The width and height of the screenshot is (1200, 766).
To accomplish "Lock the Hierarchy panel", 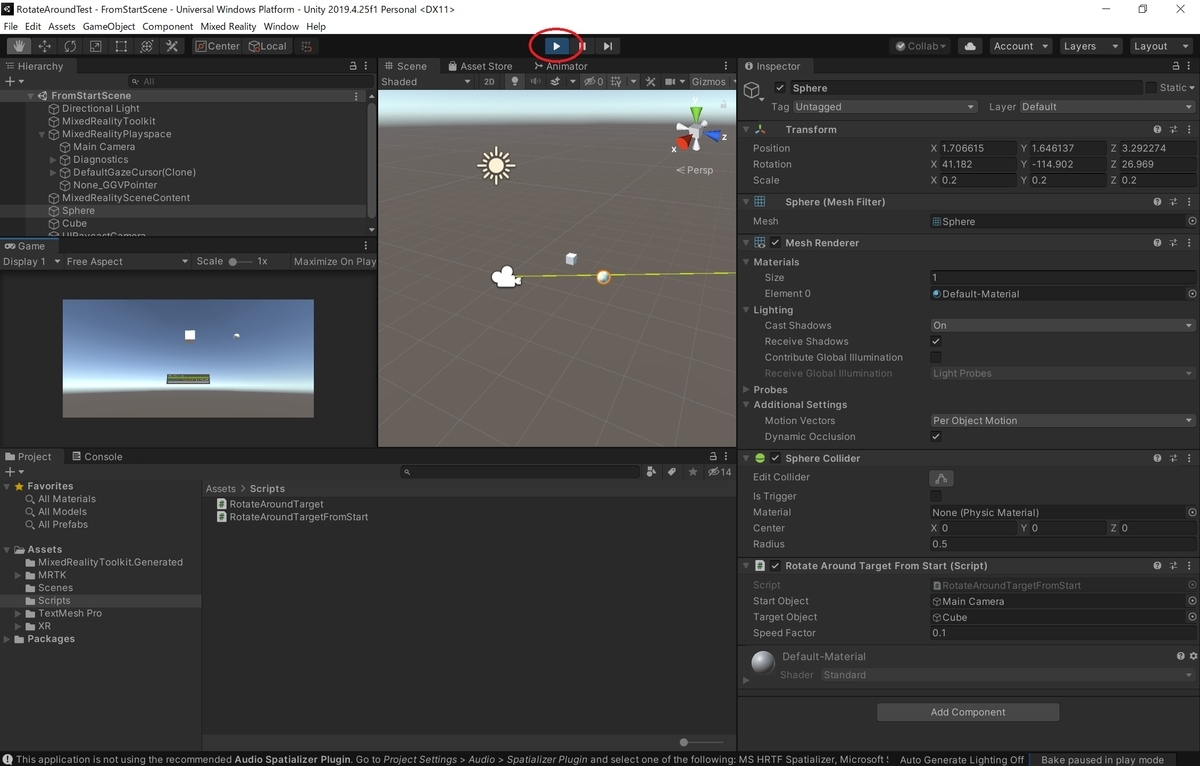I will [x=352, y=66].
